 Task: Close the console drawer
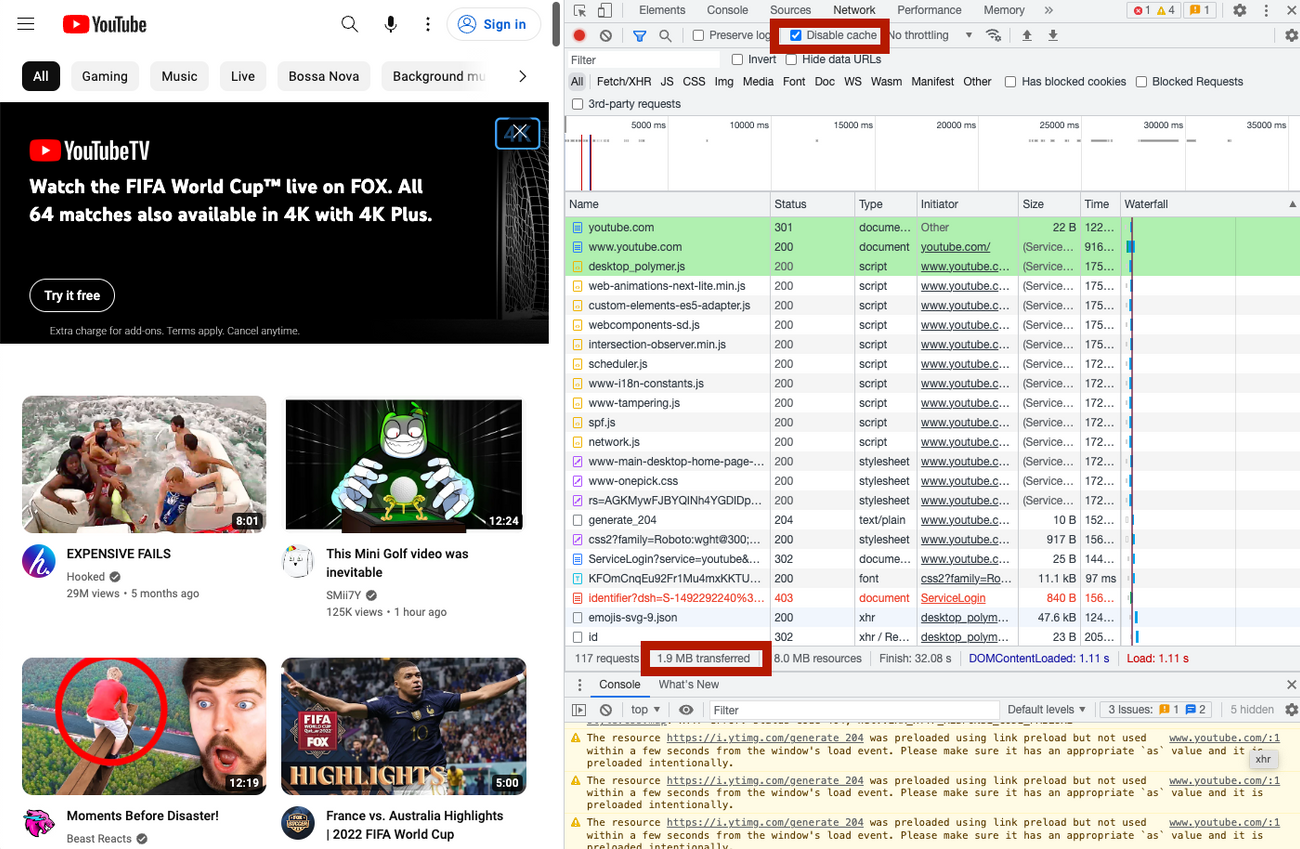[1291, 685]
